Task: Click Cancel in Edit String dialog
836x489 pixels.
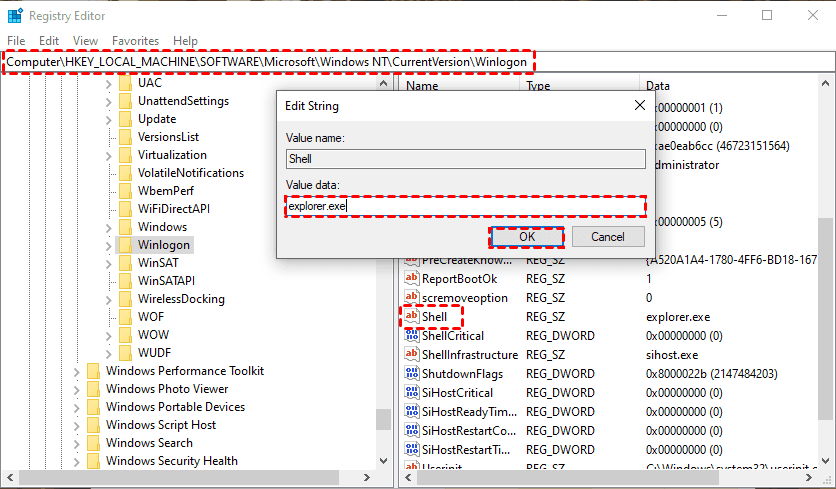Action: coord(608,237)
